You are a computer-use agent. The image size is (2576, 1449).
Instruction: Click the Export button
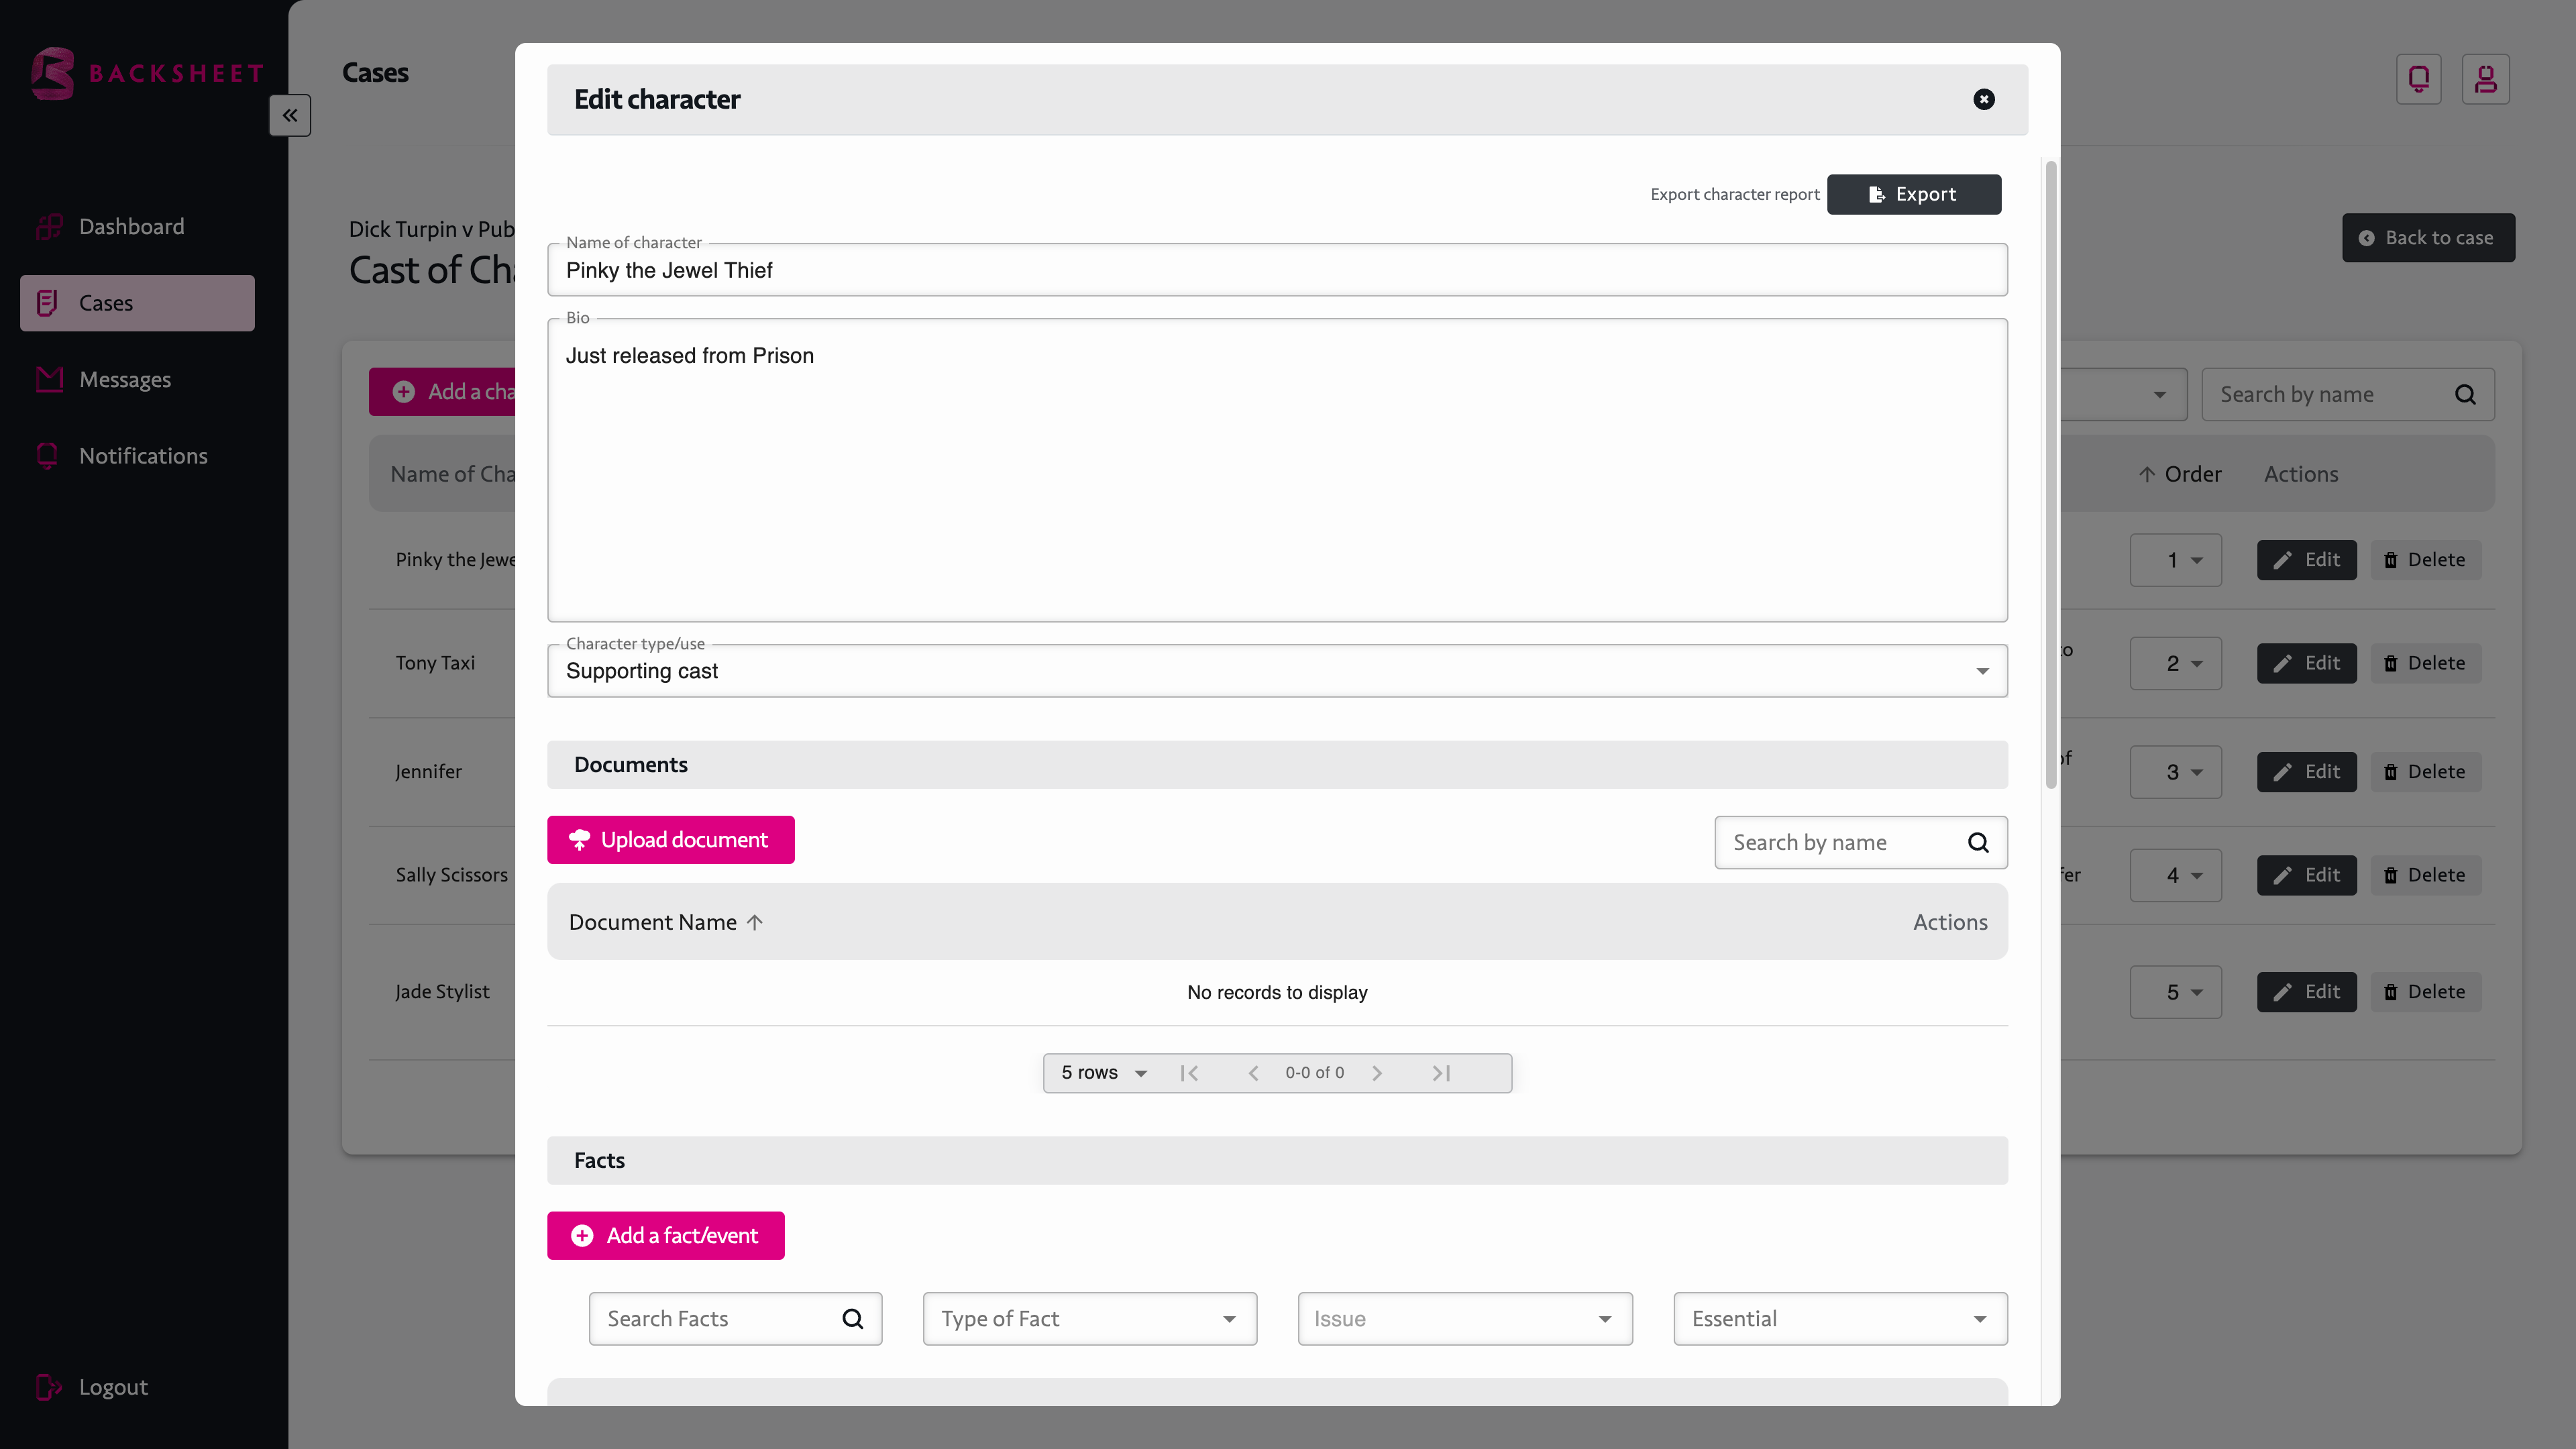(x=1913, y=194)
